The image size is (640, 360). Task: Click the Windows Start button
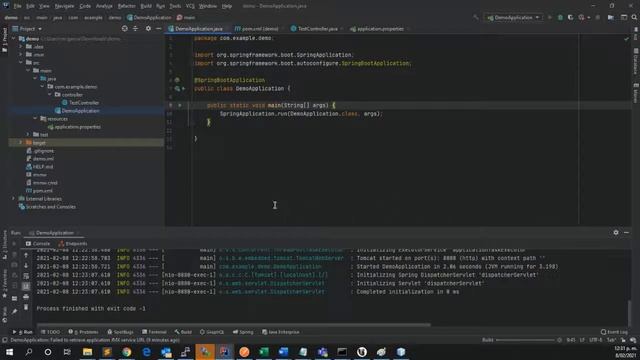pyautogui.click(x=9, y=352)
